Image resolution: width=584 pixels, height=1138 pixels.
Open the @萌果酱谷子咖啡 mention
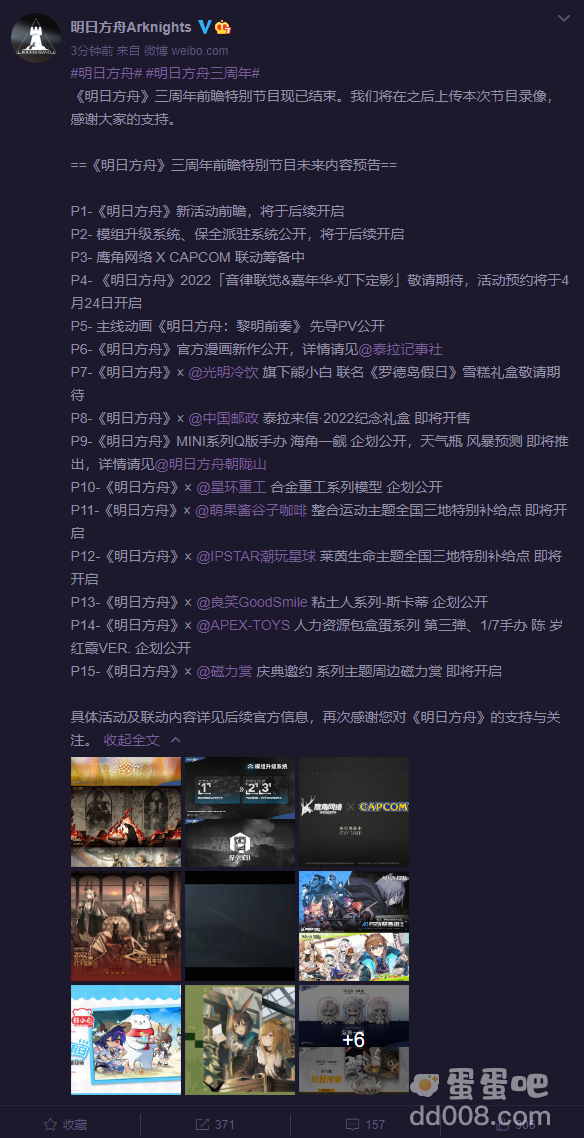coord(252,510)
